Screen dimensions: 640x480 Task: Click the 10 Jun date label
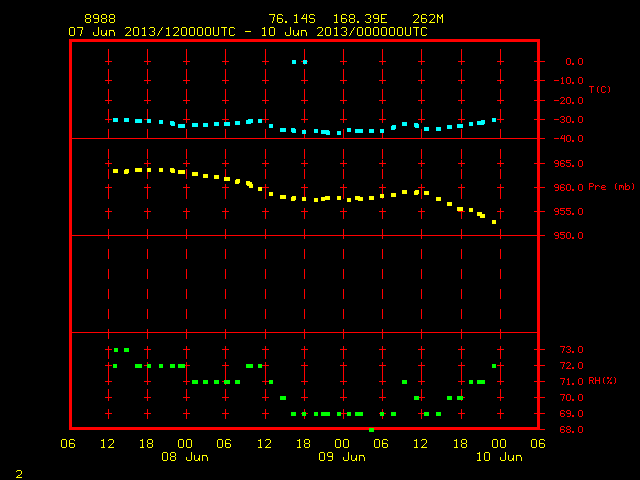(x=499, y=457)
